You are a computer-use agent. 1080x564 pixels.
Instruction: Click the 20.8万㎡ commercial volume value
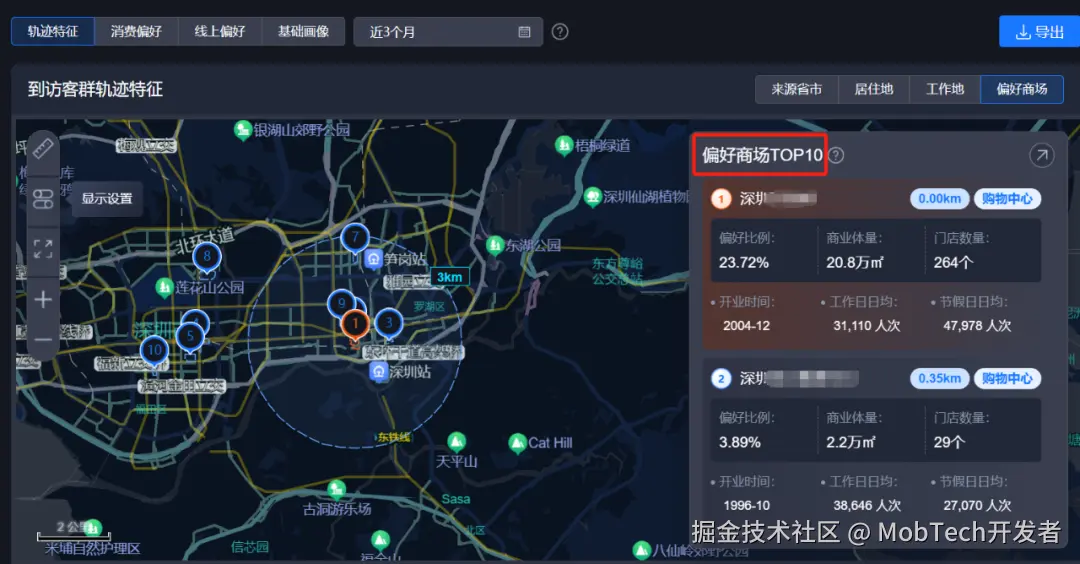coord(855,263)
